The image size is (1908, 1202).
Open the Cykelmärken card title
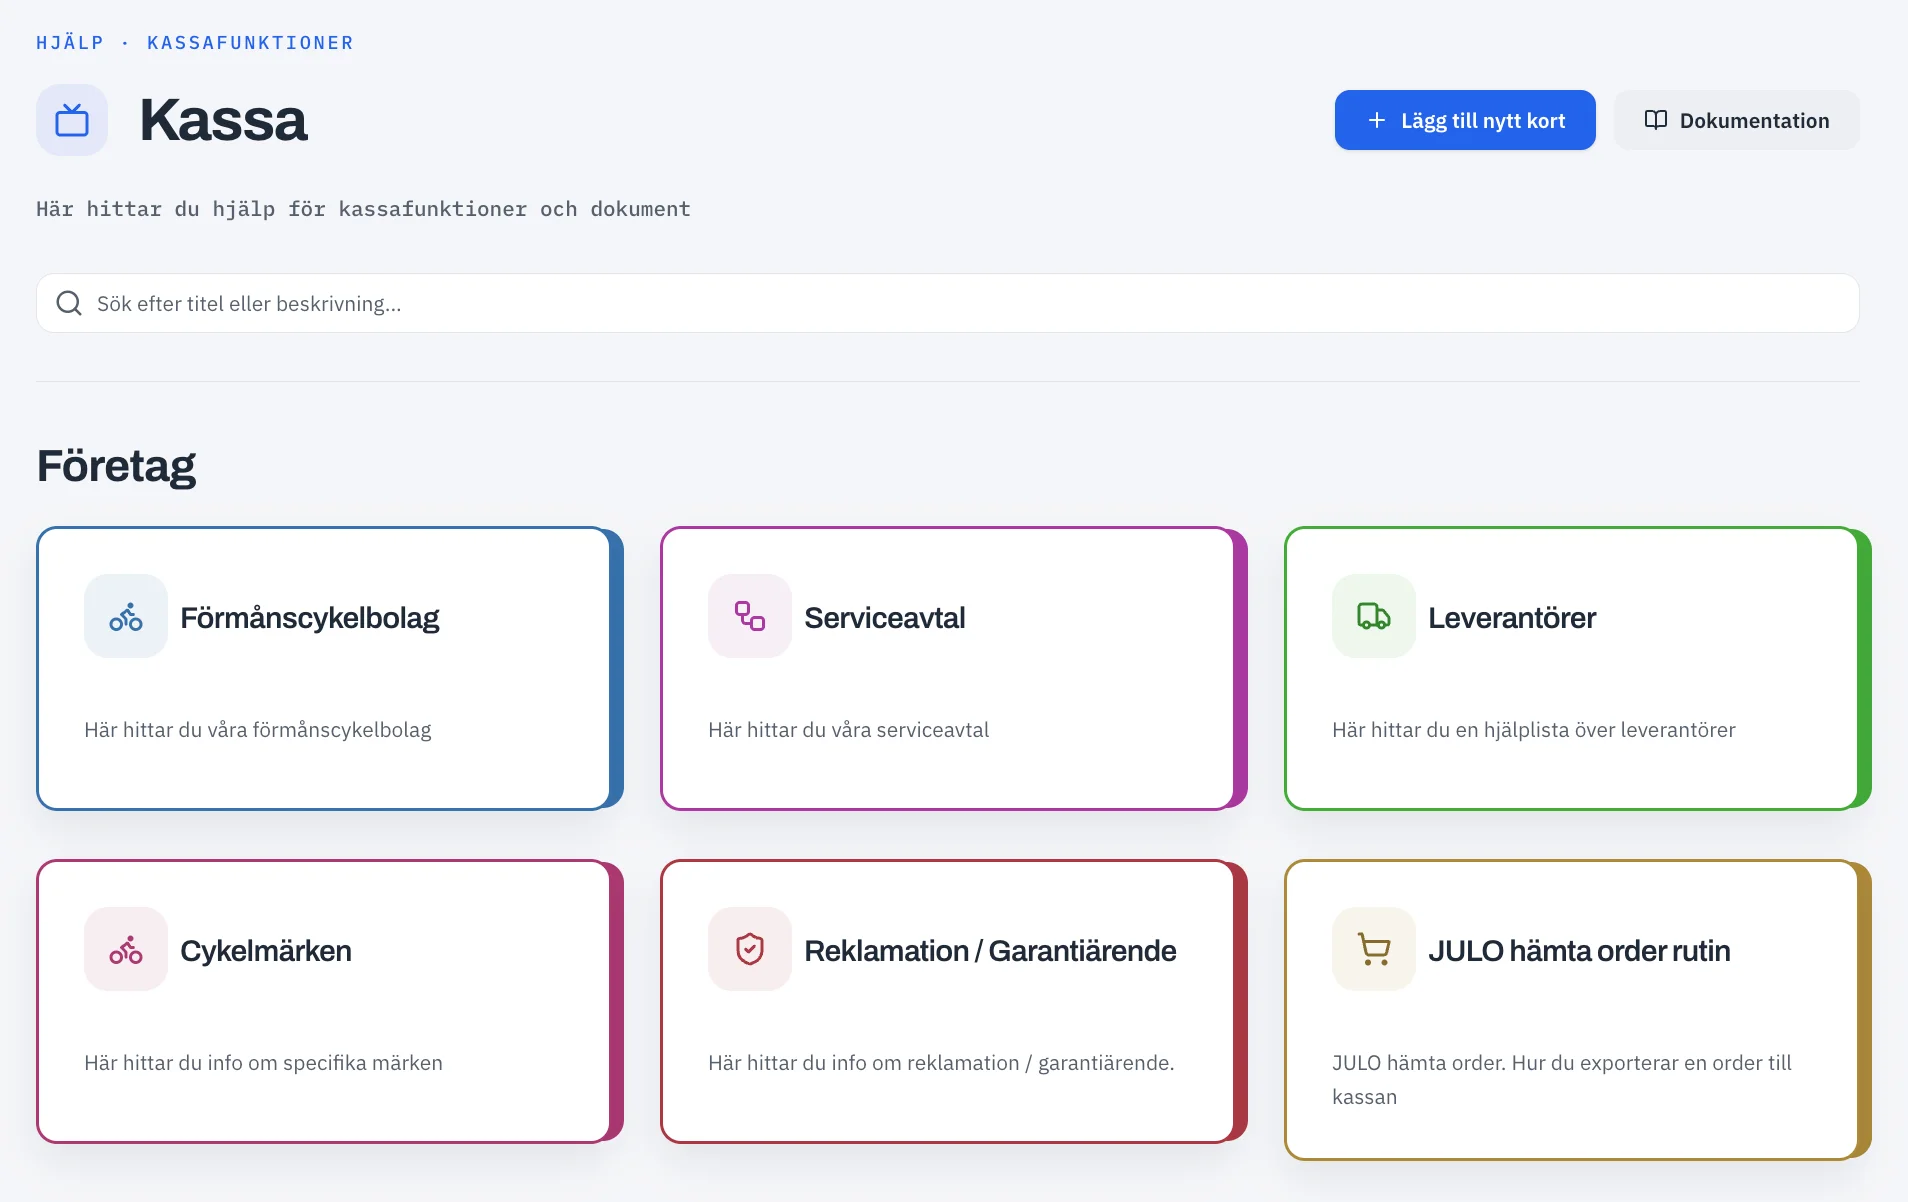pyautogui.click(x=266, y=951)
